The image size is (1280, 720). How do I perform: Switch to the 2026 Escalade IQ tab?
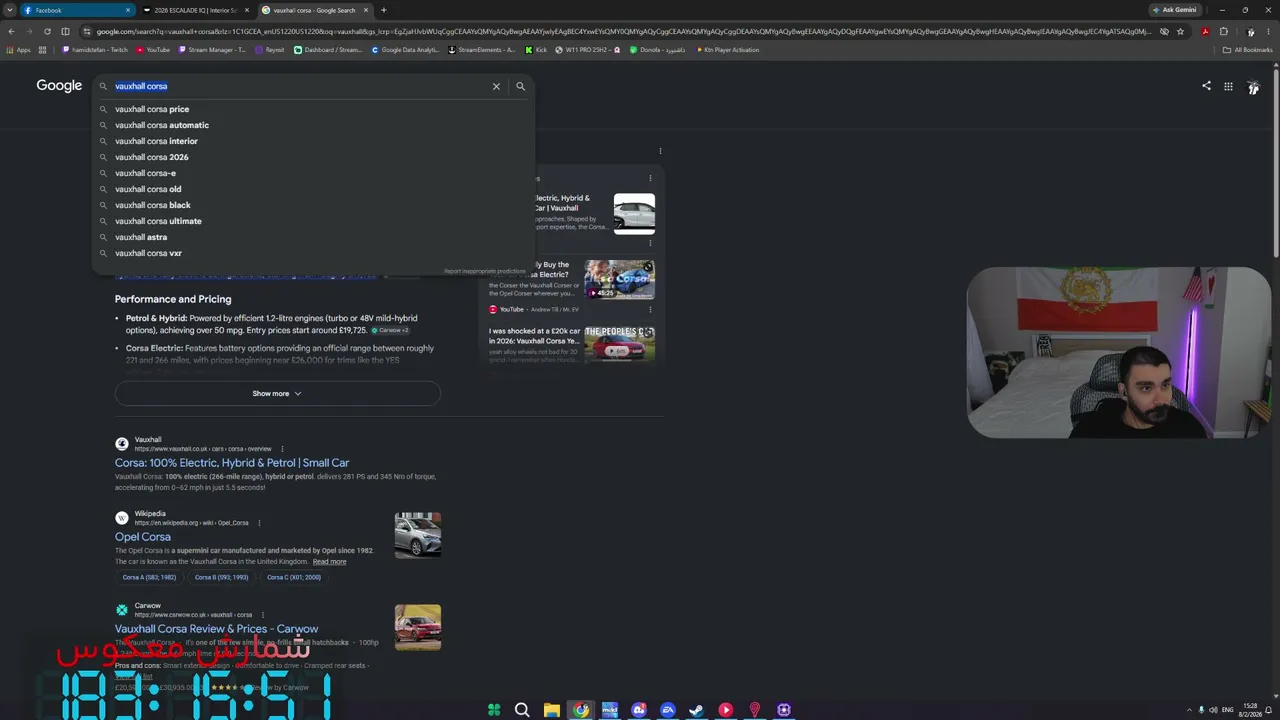tap(196, 10)
